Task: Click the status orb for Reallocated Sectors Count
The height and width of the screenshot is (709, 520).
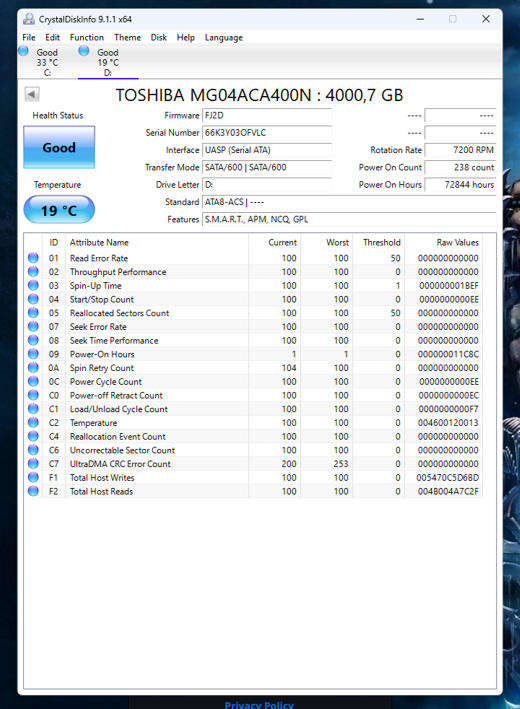Action: click(33, 312)
